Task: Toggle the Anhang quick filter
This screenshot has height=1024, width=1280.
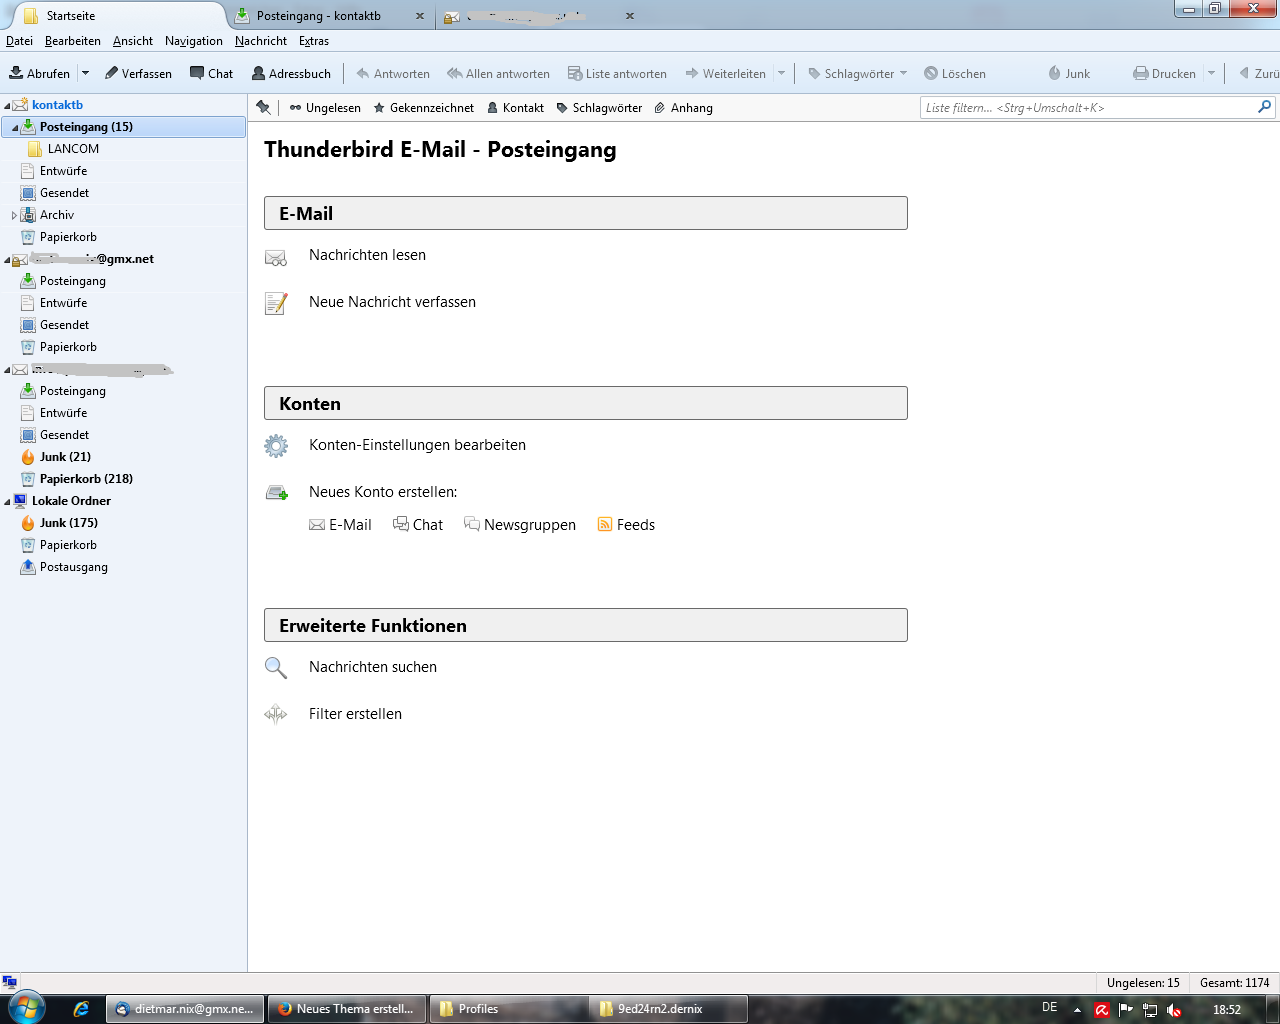Action: tap(683, 108)
